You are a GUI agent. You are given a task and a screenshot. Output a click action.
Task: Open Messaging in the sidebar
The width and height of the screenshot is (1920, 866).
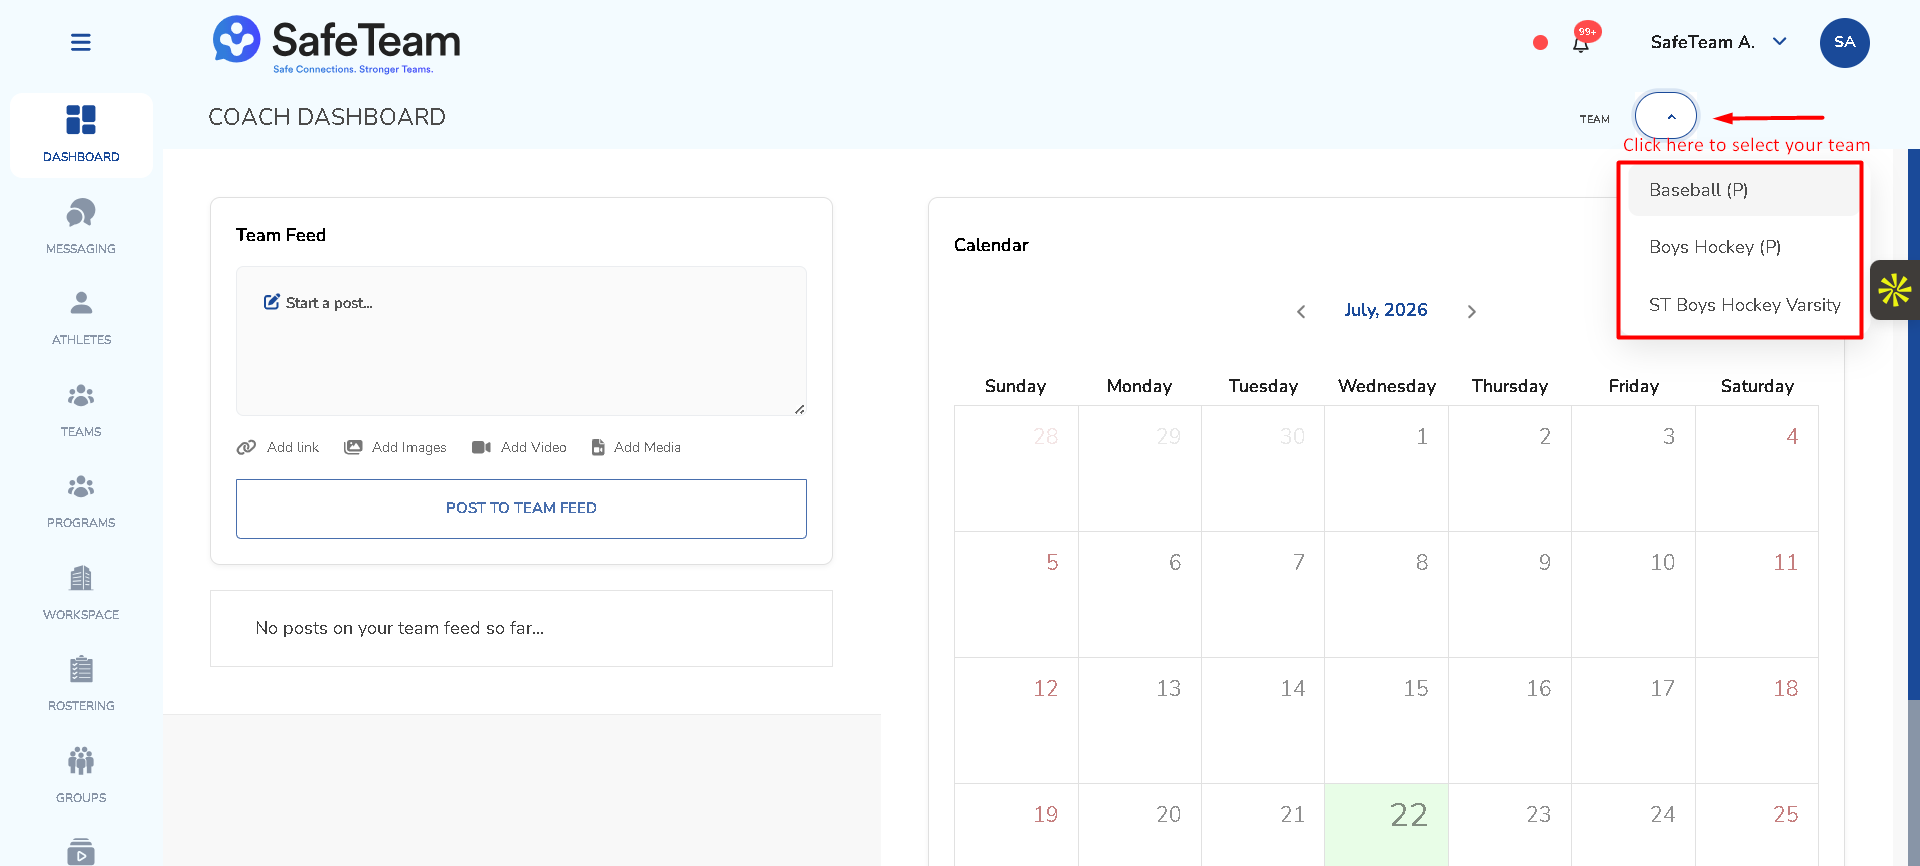(81, 227)
